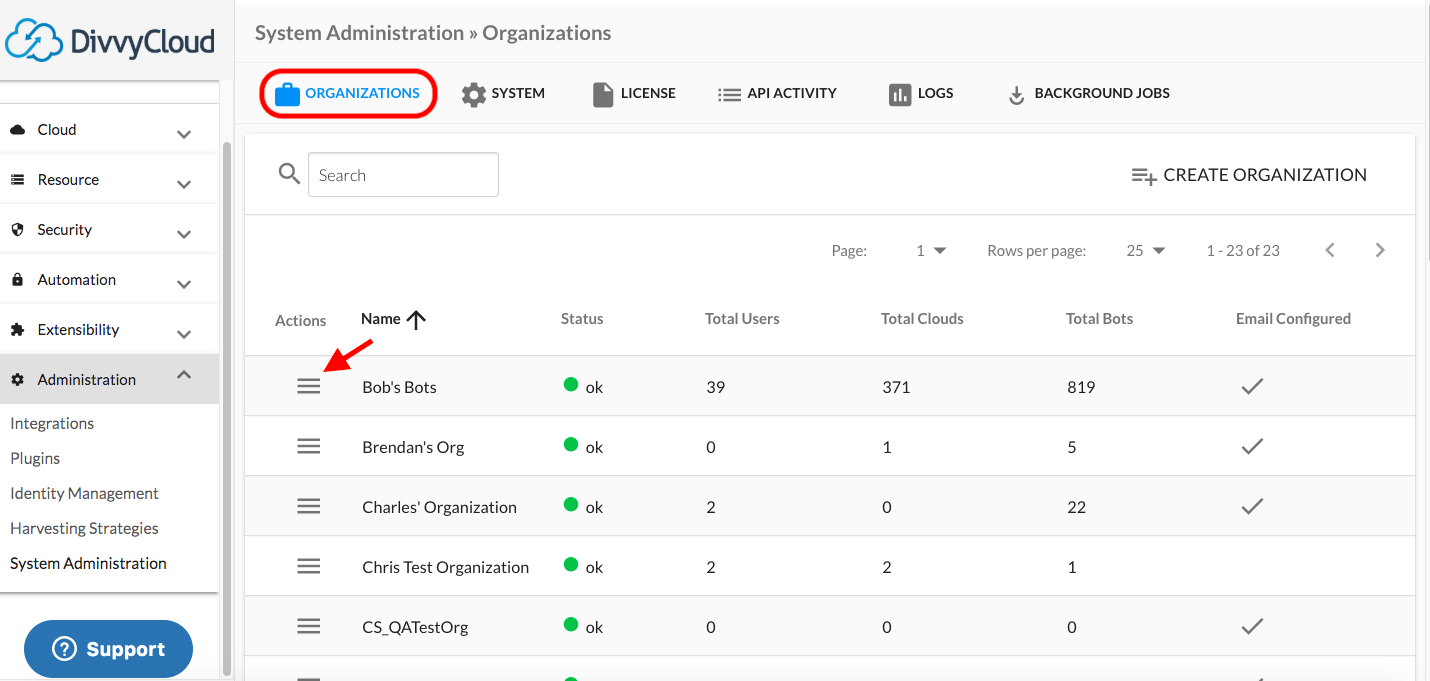Open the Support button

(108, 649)
